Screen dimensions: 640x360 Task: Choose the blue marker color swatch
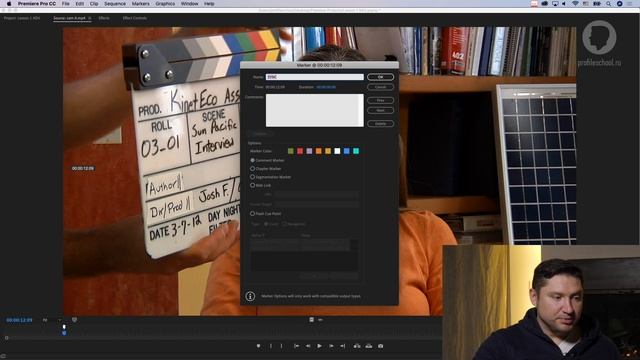(347, 151)
